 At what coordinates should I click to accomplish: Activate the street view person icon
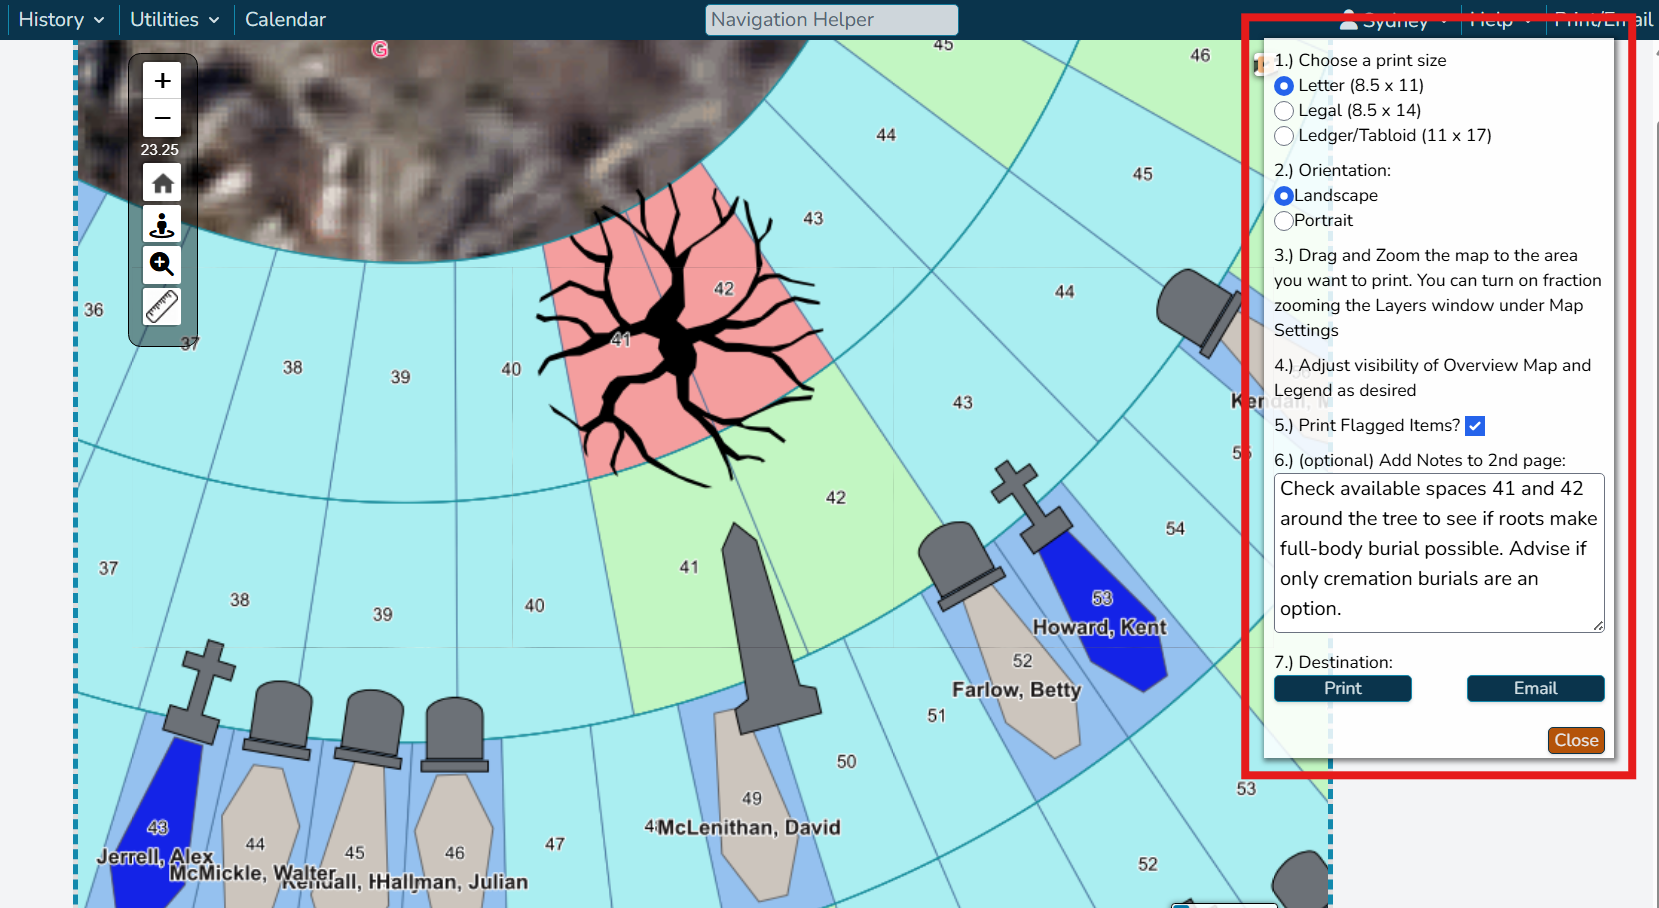[x=162, y=224]
